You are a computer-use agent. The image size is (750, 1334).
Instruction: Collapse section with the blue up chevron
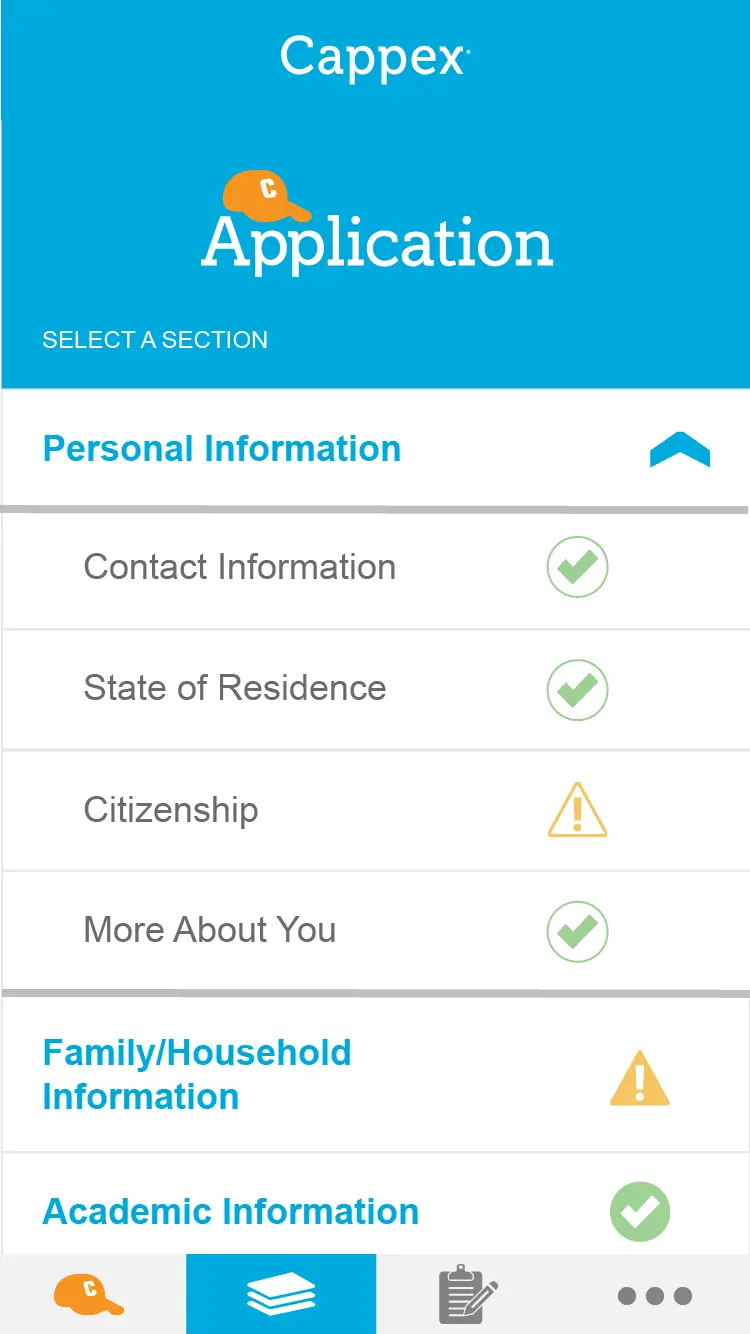click(x=680, y=449)
